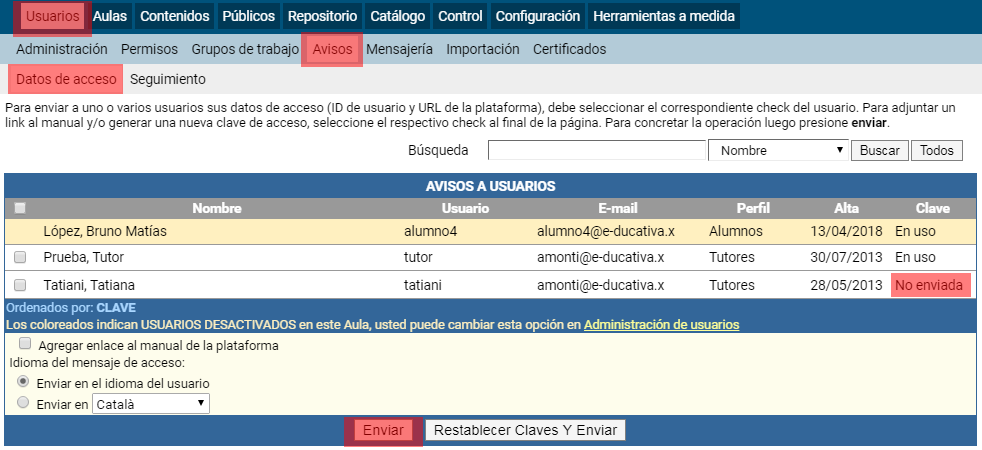Click 'Restablecer Claves Y Enviar' button

tap(525, 430)
